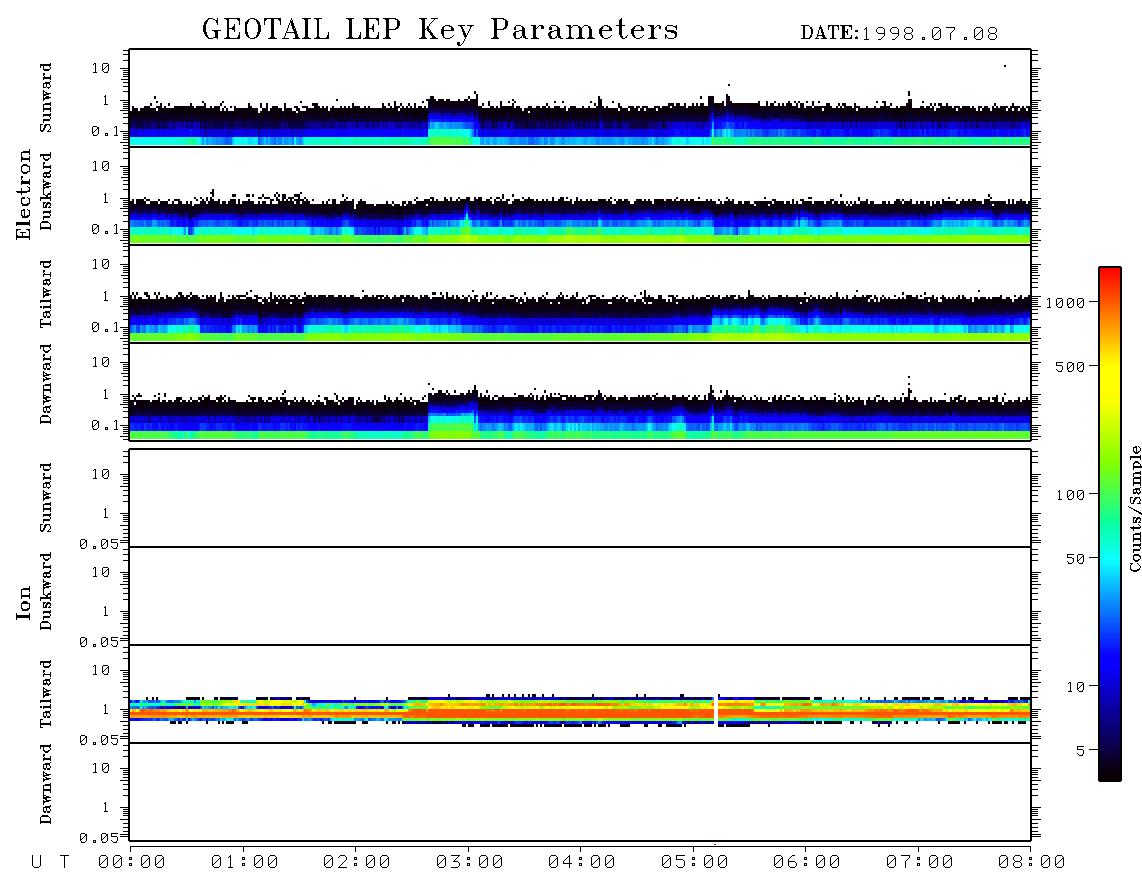
Task: Click the "50" colorbar tick label
Action: tap(1075, 559)
